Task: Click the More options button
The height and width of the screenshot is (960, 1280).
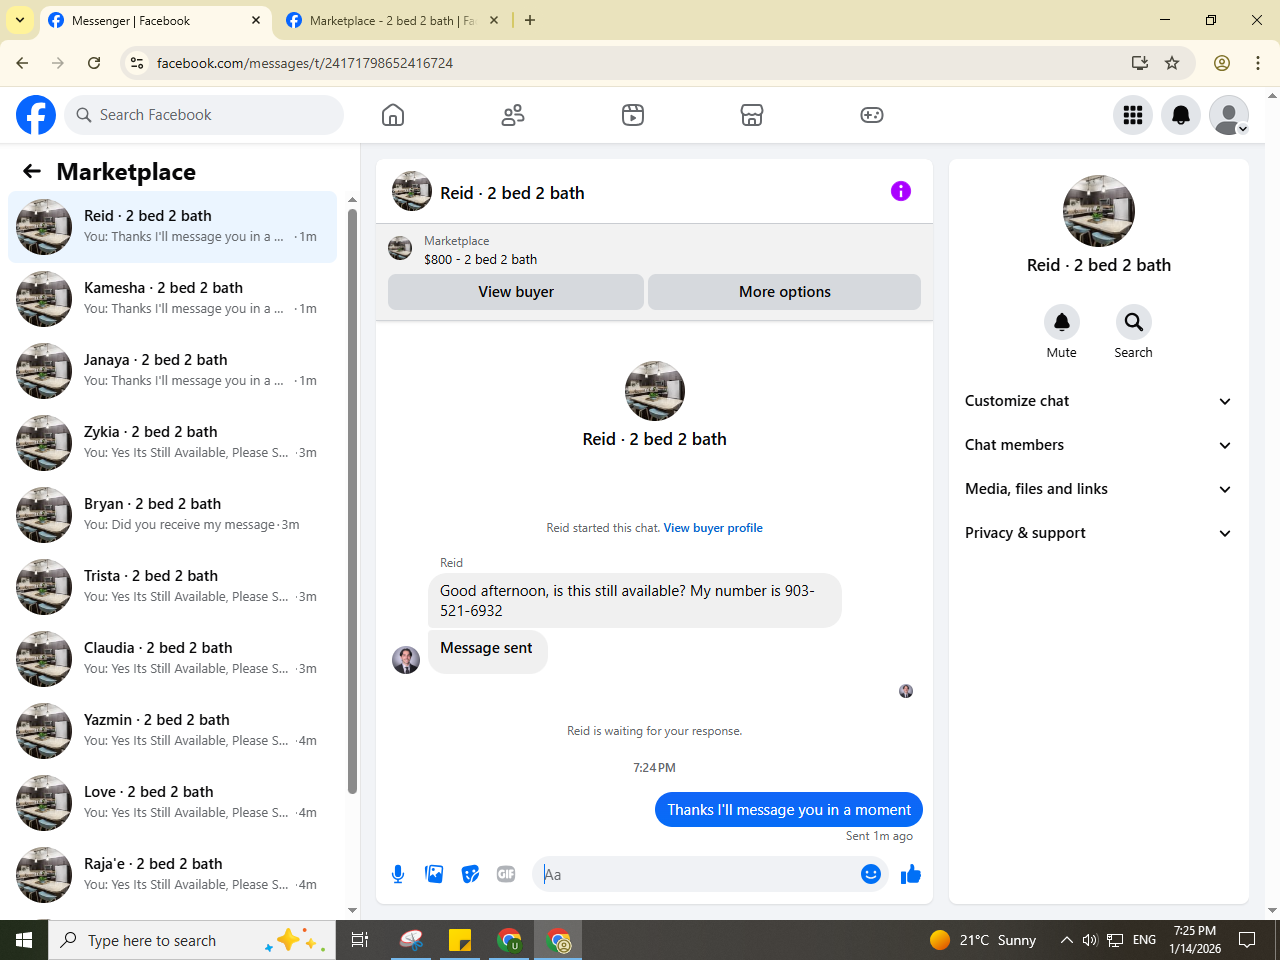Action: [785, 292]
